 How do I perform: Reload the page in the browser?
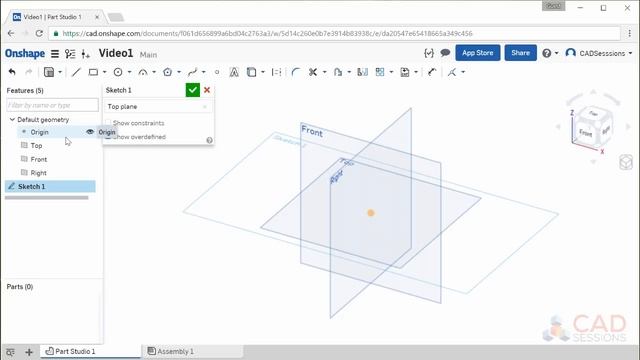point(39,33)
